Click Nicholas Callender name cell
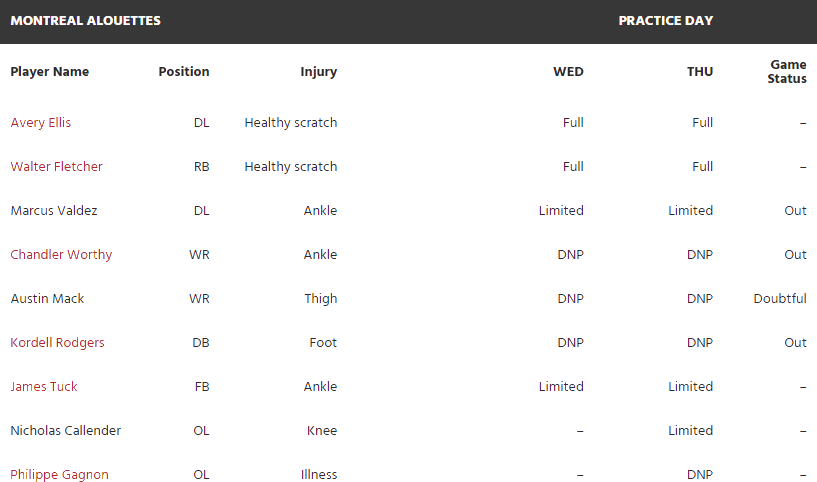This screenshot has height=482, width=817. tap(66, 430)
